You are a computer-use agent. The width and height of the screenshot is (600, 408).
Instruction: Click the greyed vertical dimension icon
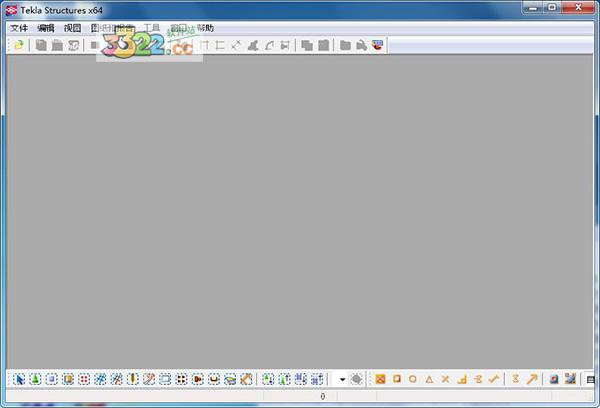click(x=220, y=45)
